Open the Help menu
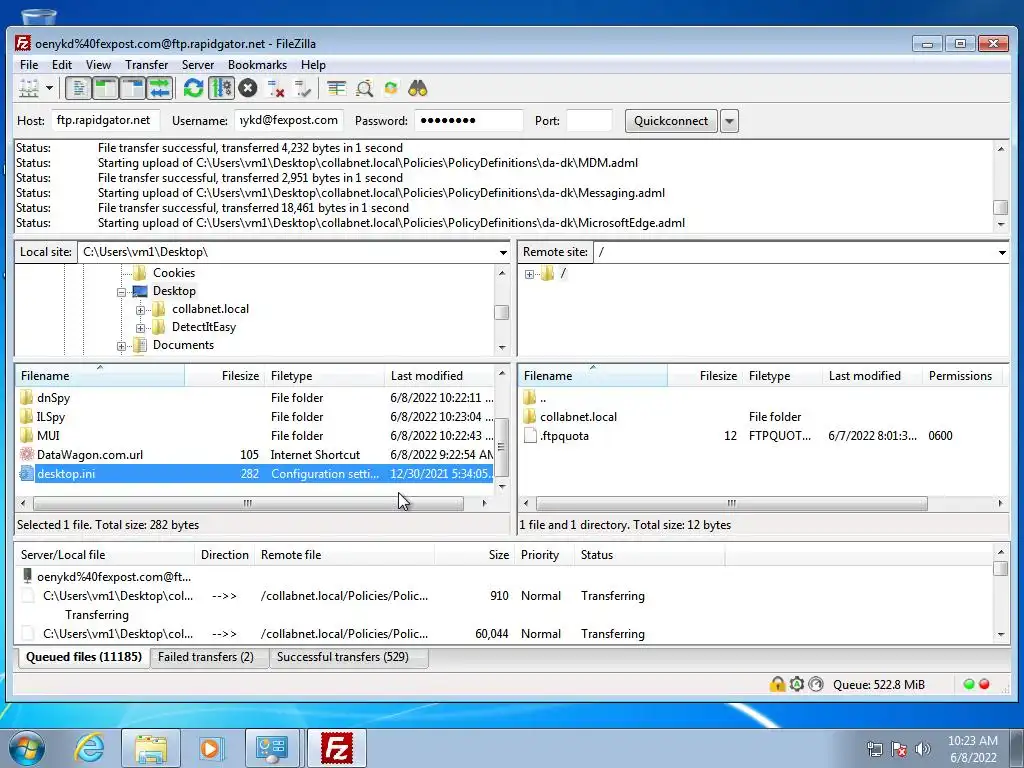Image resolution: width=1024 pixels, height=768 pixels. pyautogui.click(x=313, y=65)
